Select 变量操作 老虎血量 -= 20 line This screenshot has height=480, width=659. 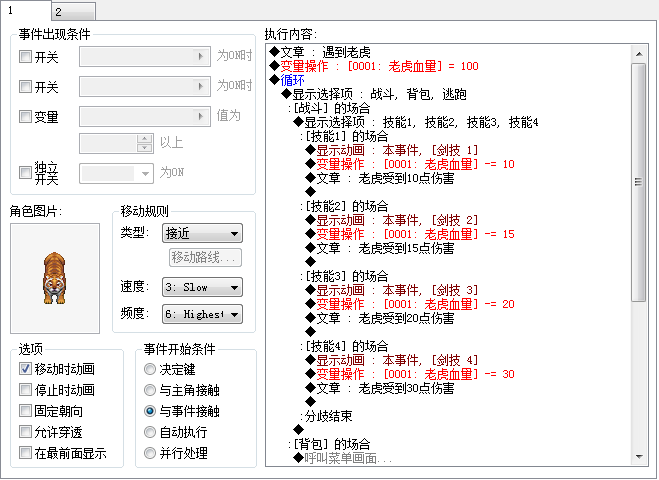tap(410, 304)
